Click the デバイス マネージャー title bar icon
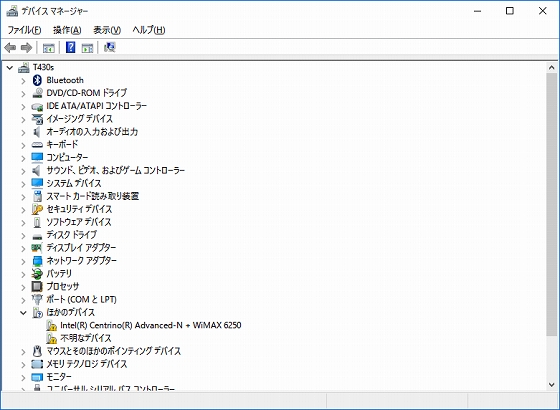Viewport: 560px width, 410px height. tap(12, 11)
